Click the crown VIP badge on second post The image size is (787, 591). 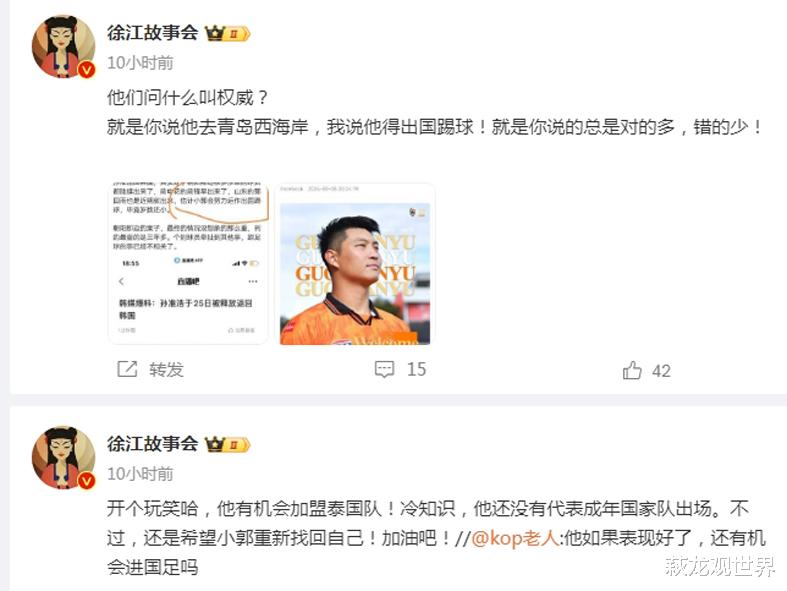coord(227,445)
